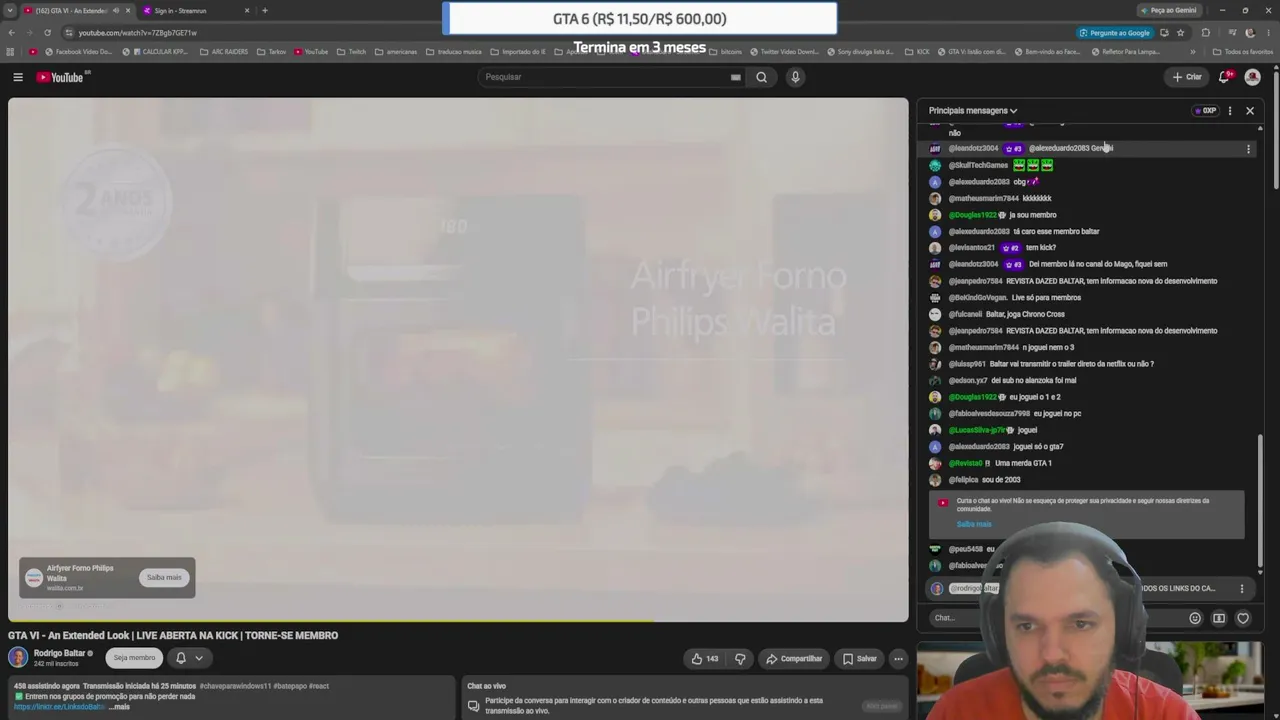Open the Chrome profile avatar
Viewport: 1280px width, 720px height.
pyautogui.click(x=1250, y=33)
